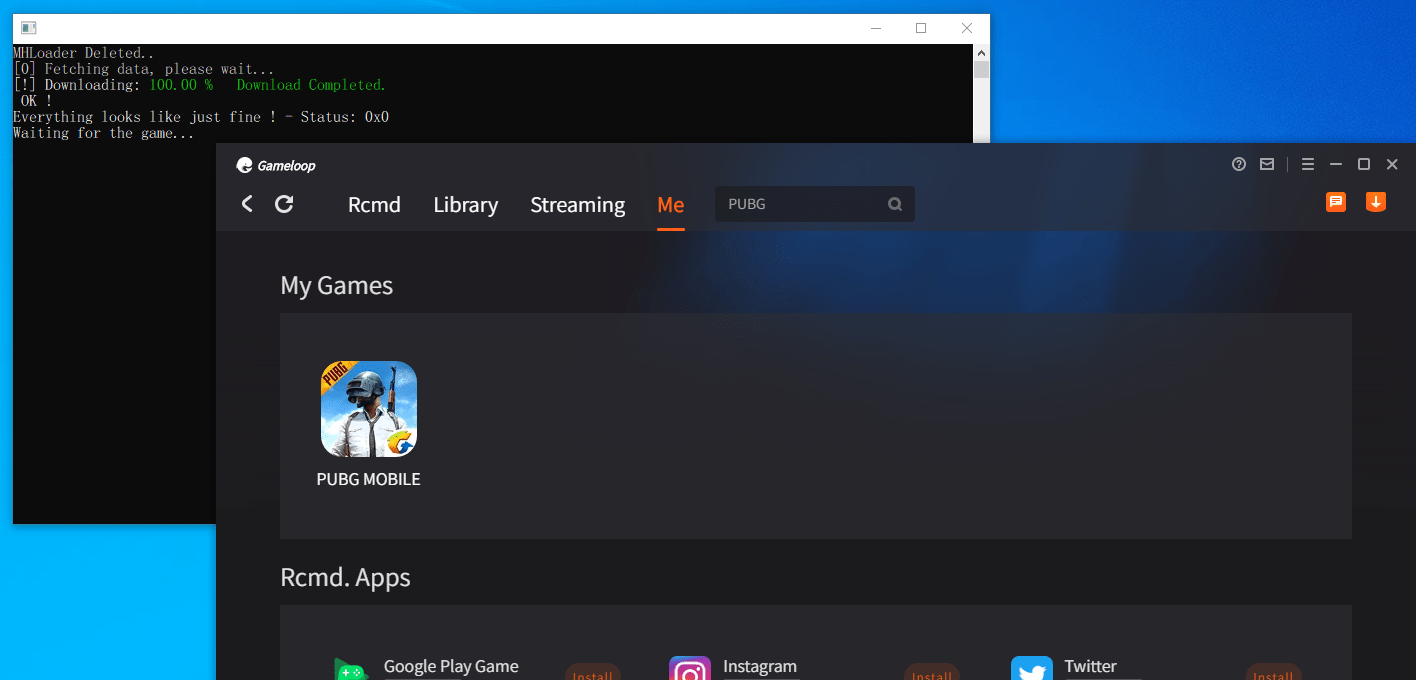Screen dimensions: 1416x680
Task: Open the Streaming tab
Action: [577, 205]
